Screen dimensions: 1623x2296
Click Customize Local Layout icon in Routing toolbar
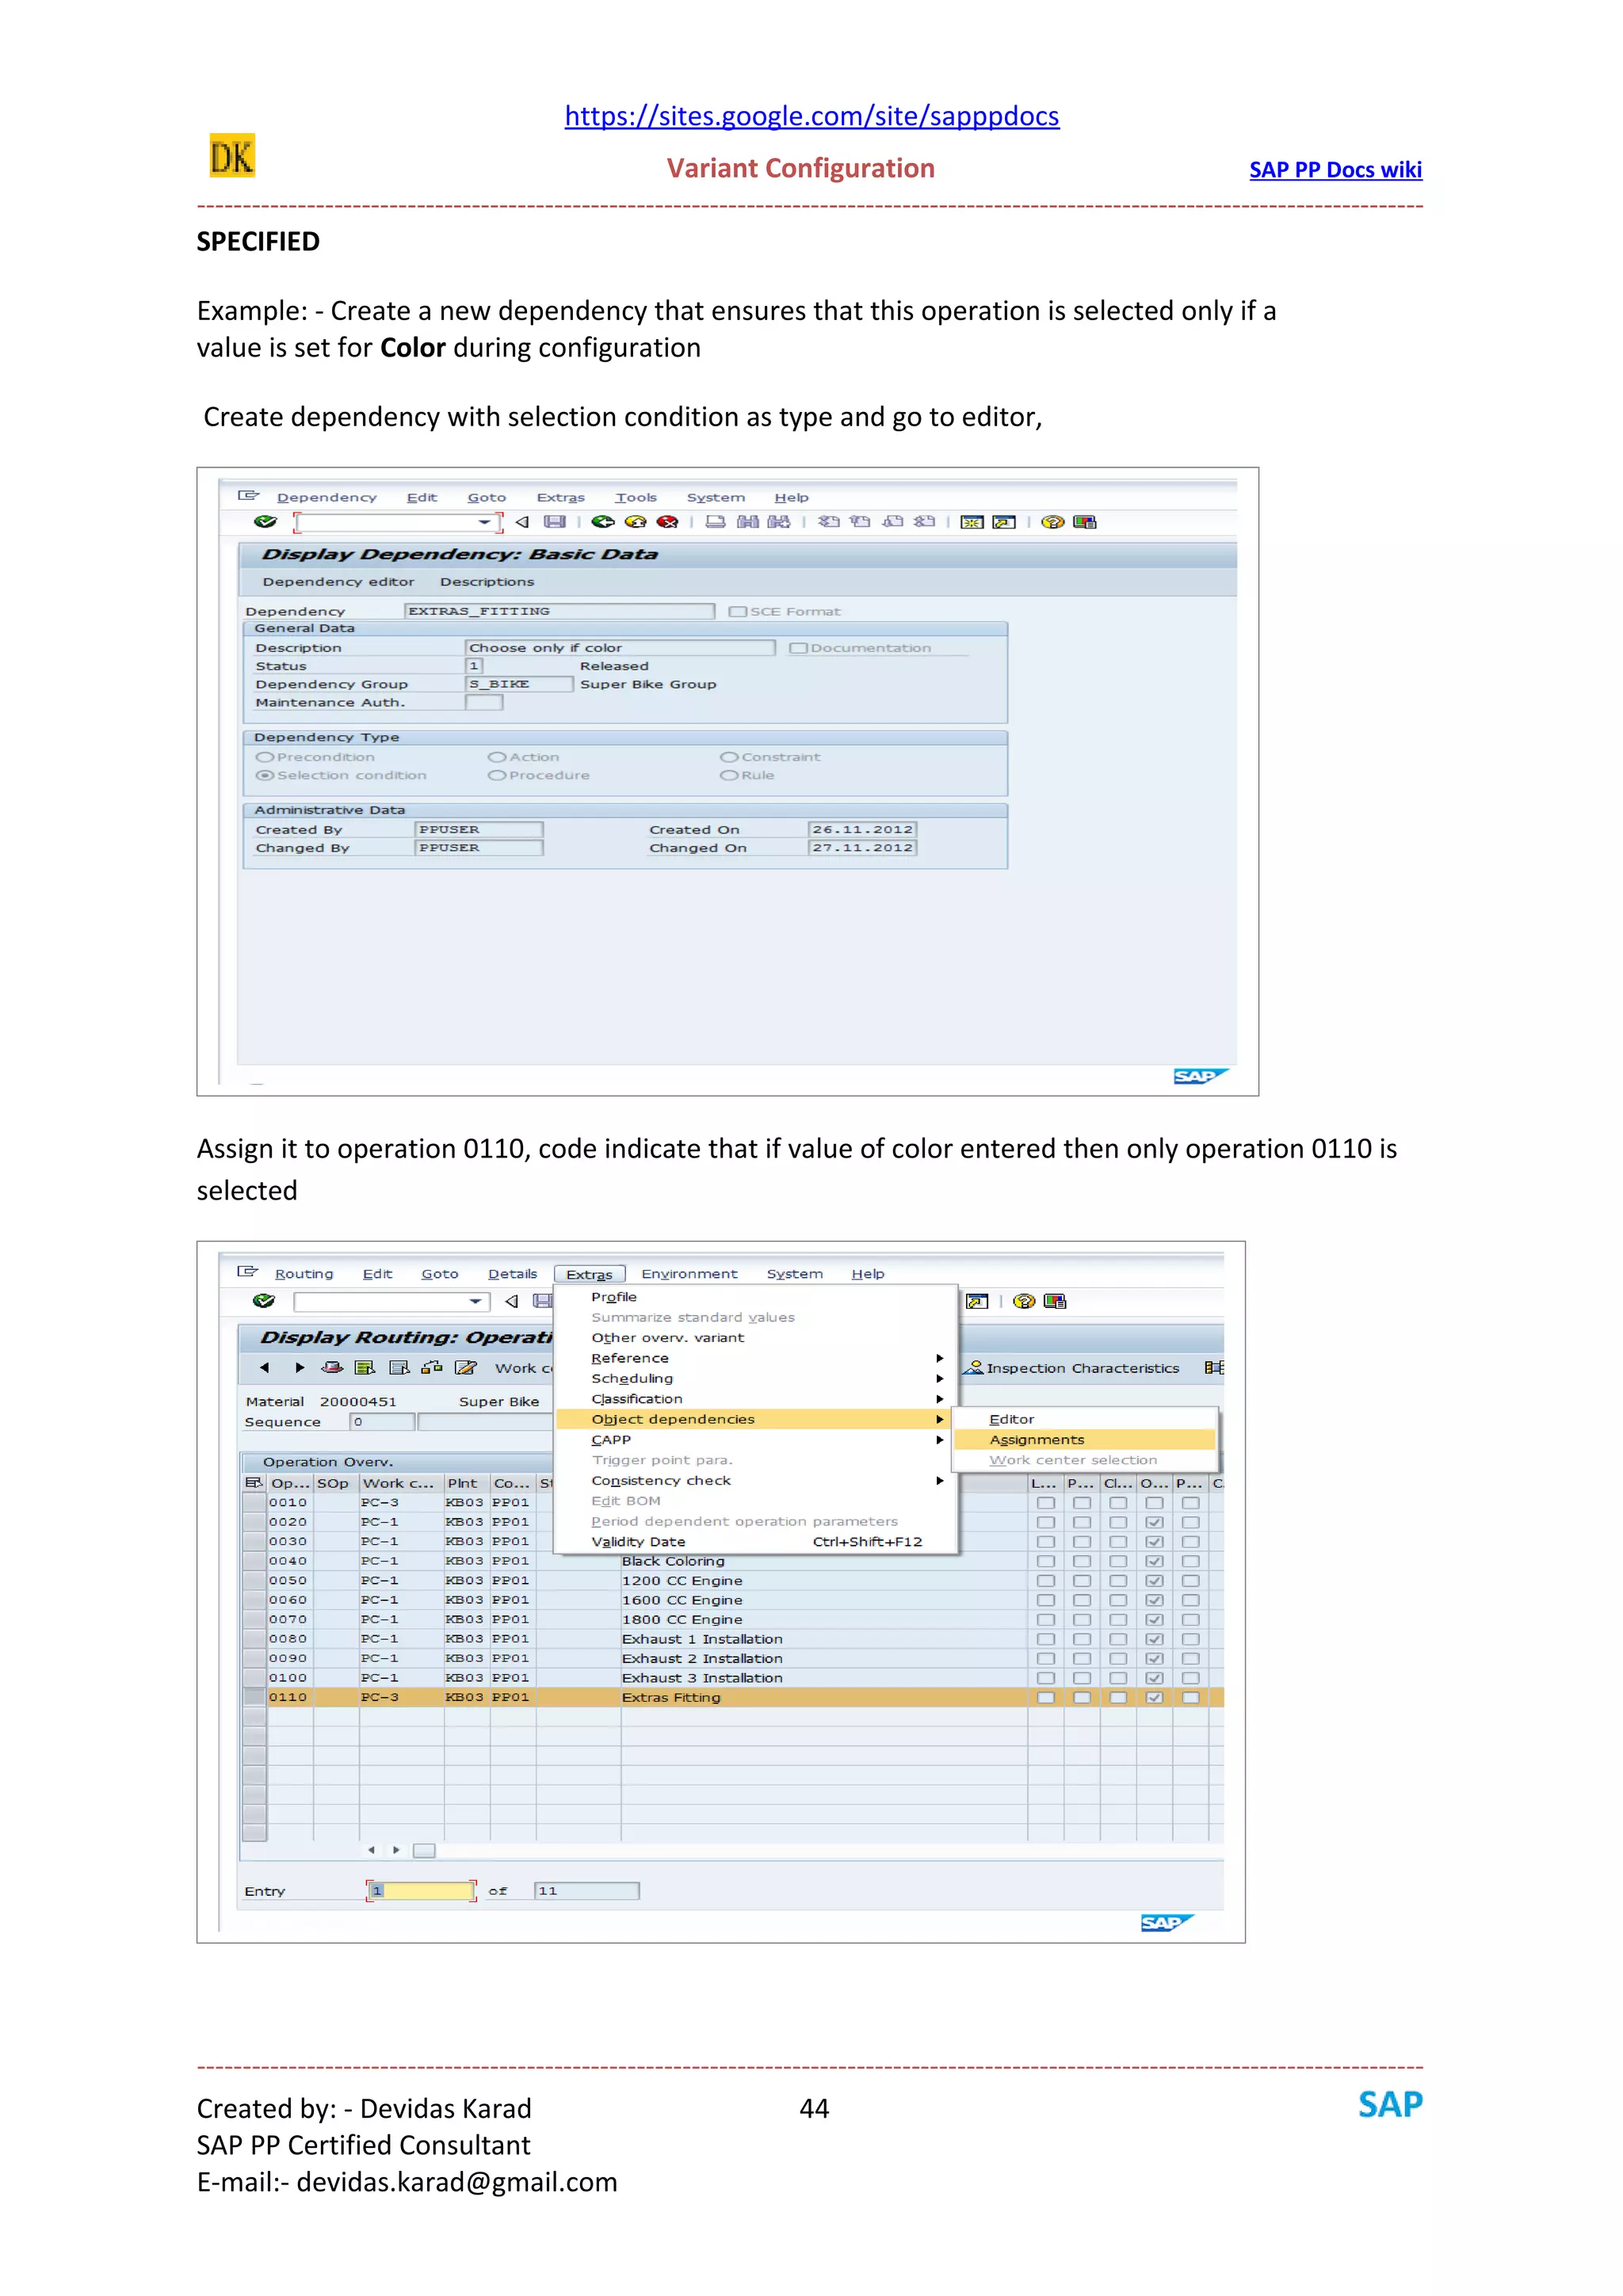(1055, 1301)
